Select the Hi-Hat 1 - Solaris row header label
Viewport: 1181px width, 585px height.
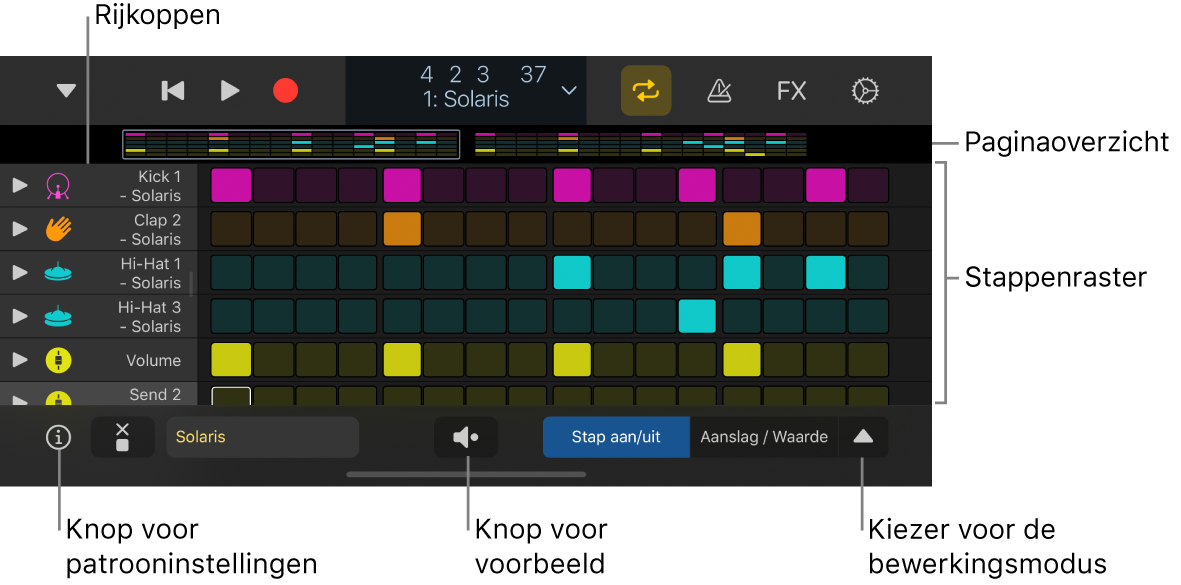coord(151,273)
